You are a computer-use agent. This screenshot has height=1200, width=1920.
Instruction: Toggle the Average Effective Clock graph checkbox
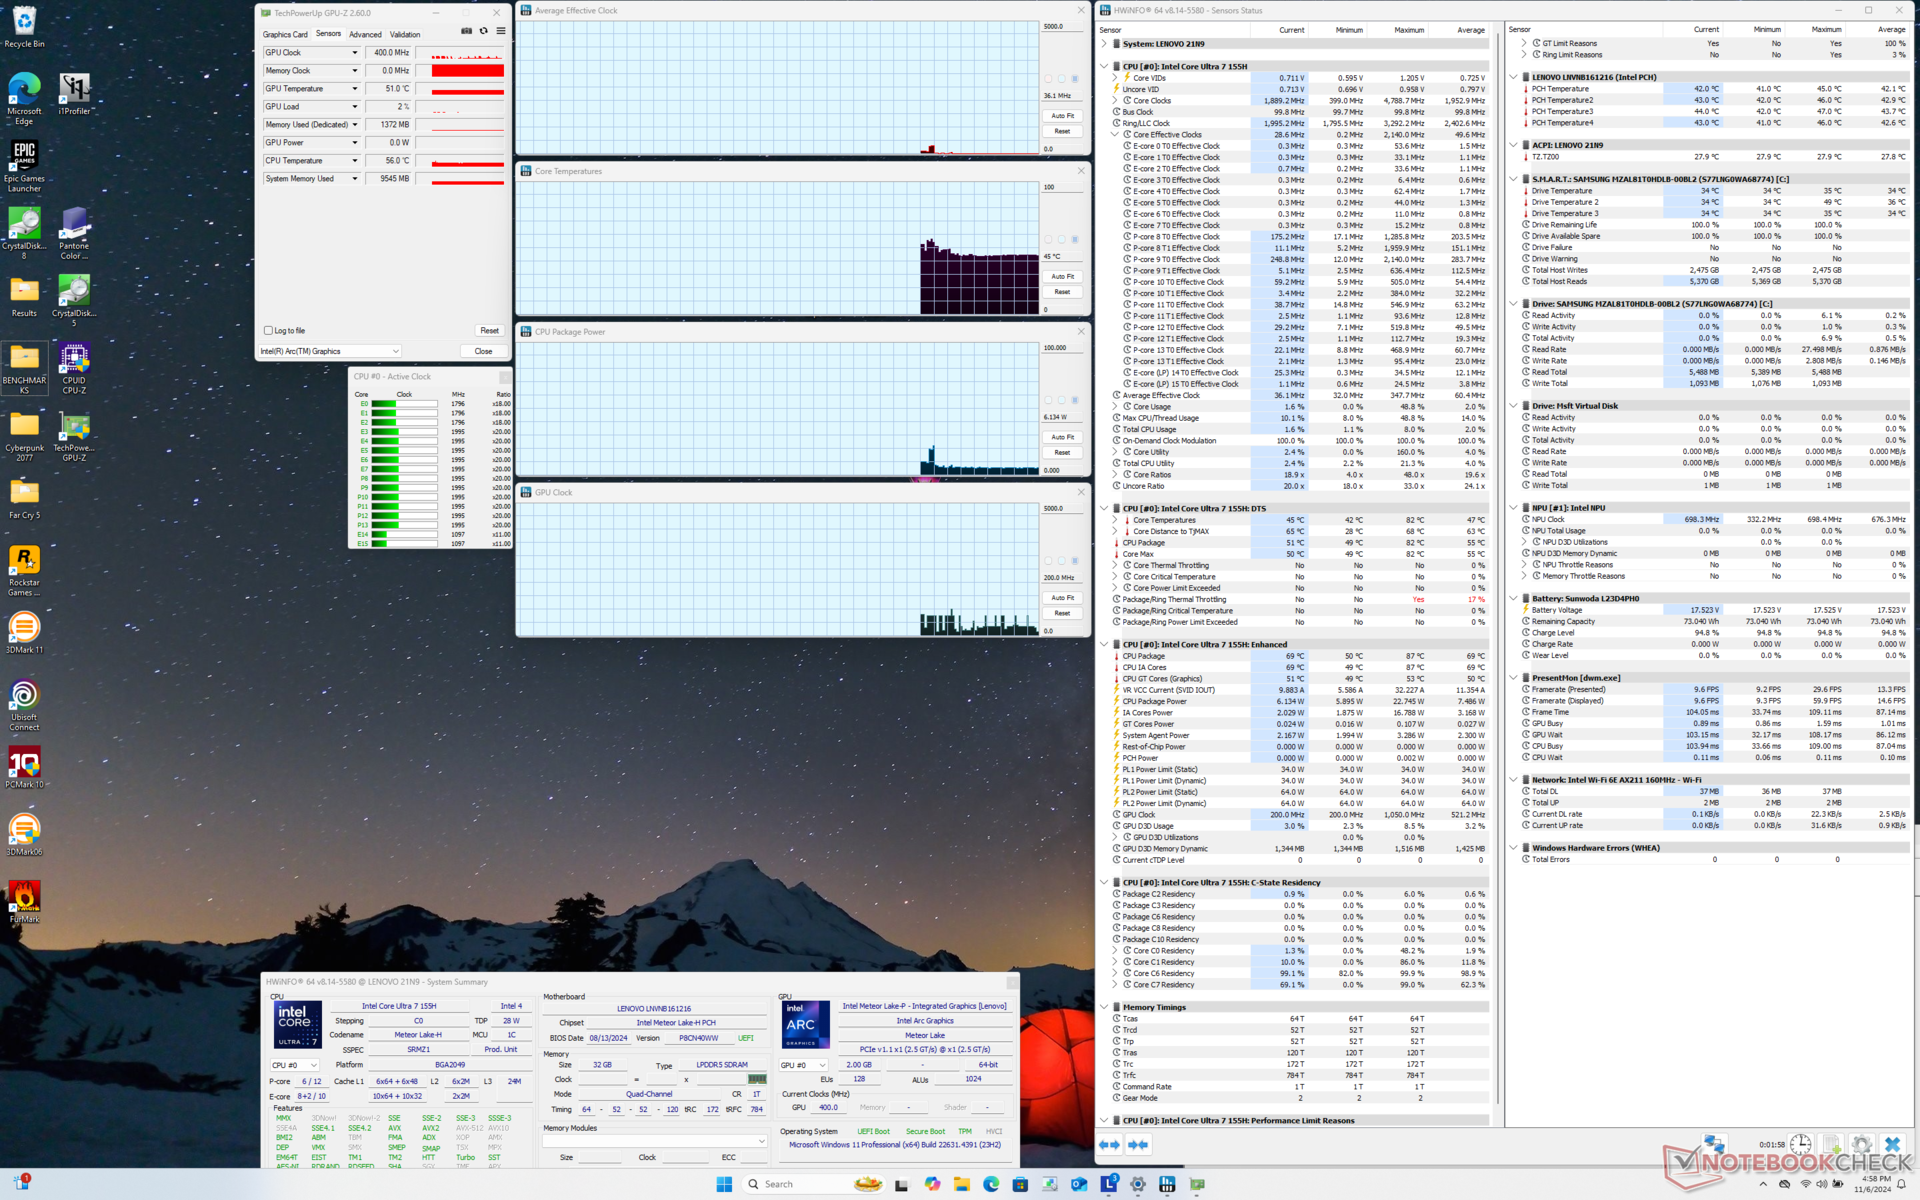[1075, 79]
